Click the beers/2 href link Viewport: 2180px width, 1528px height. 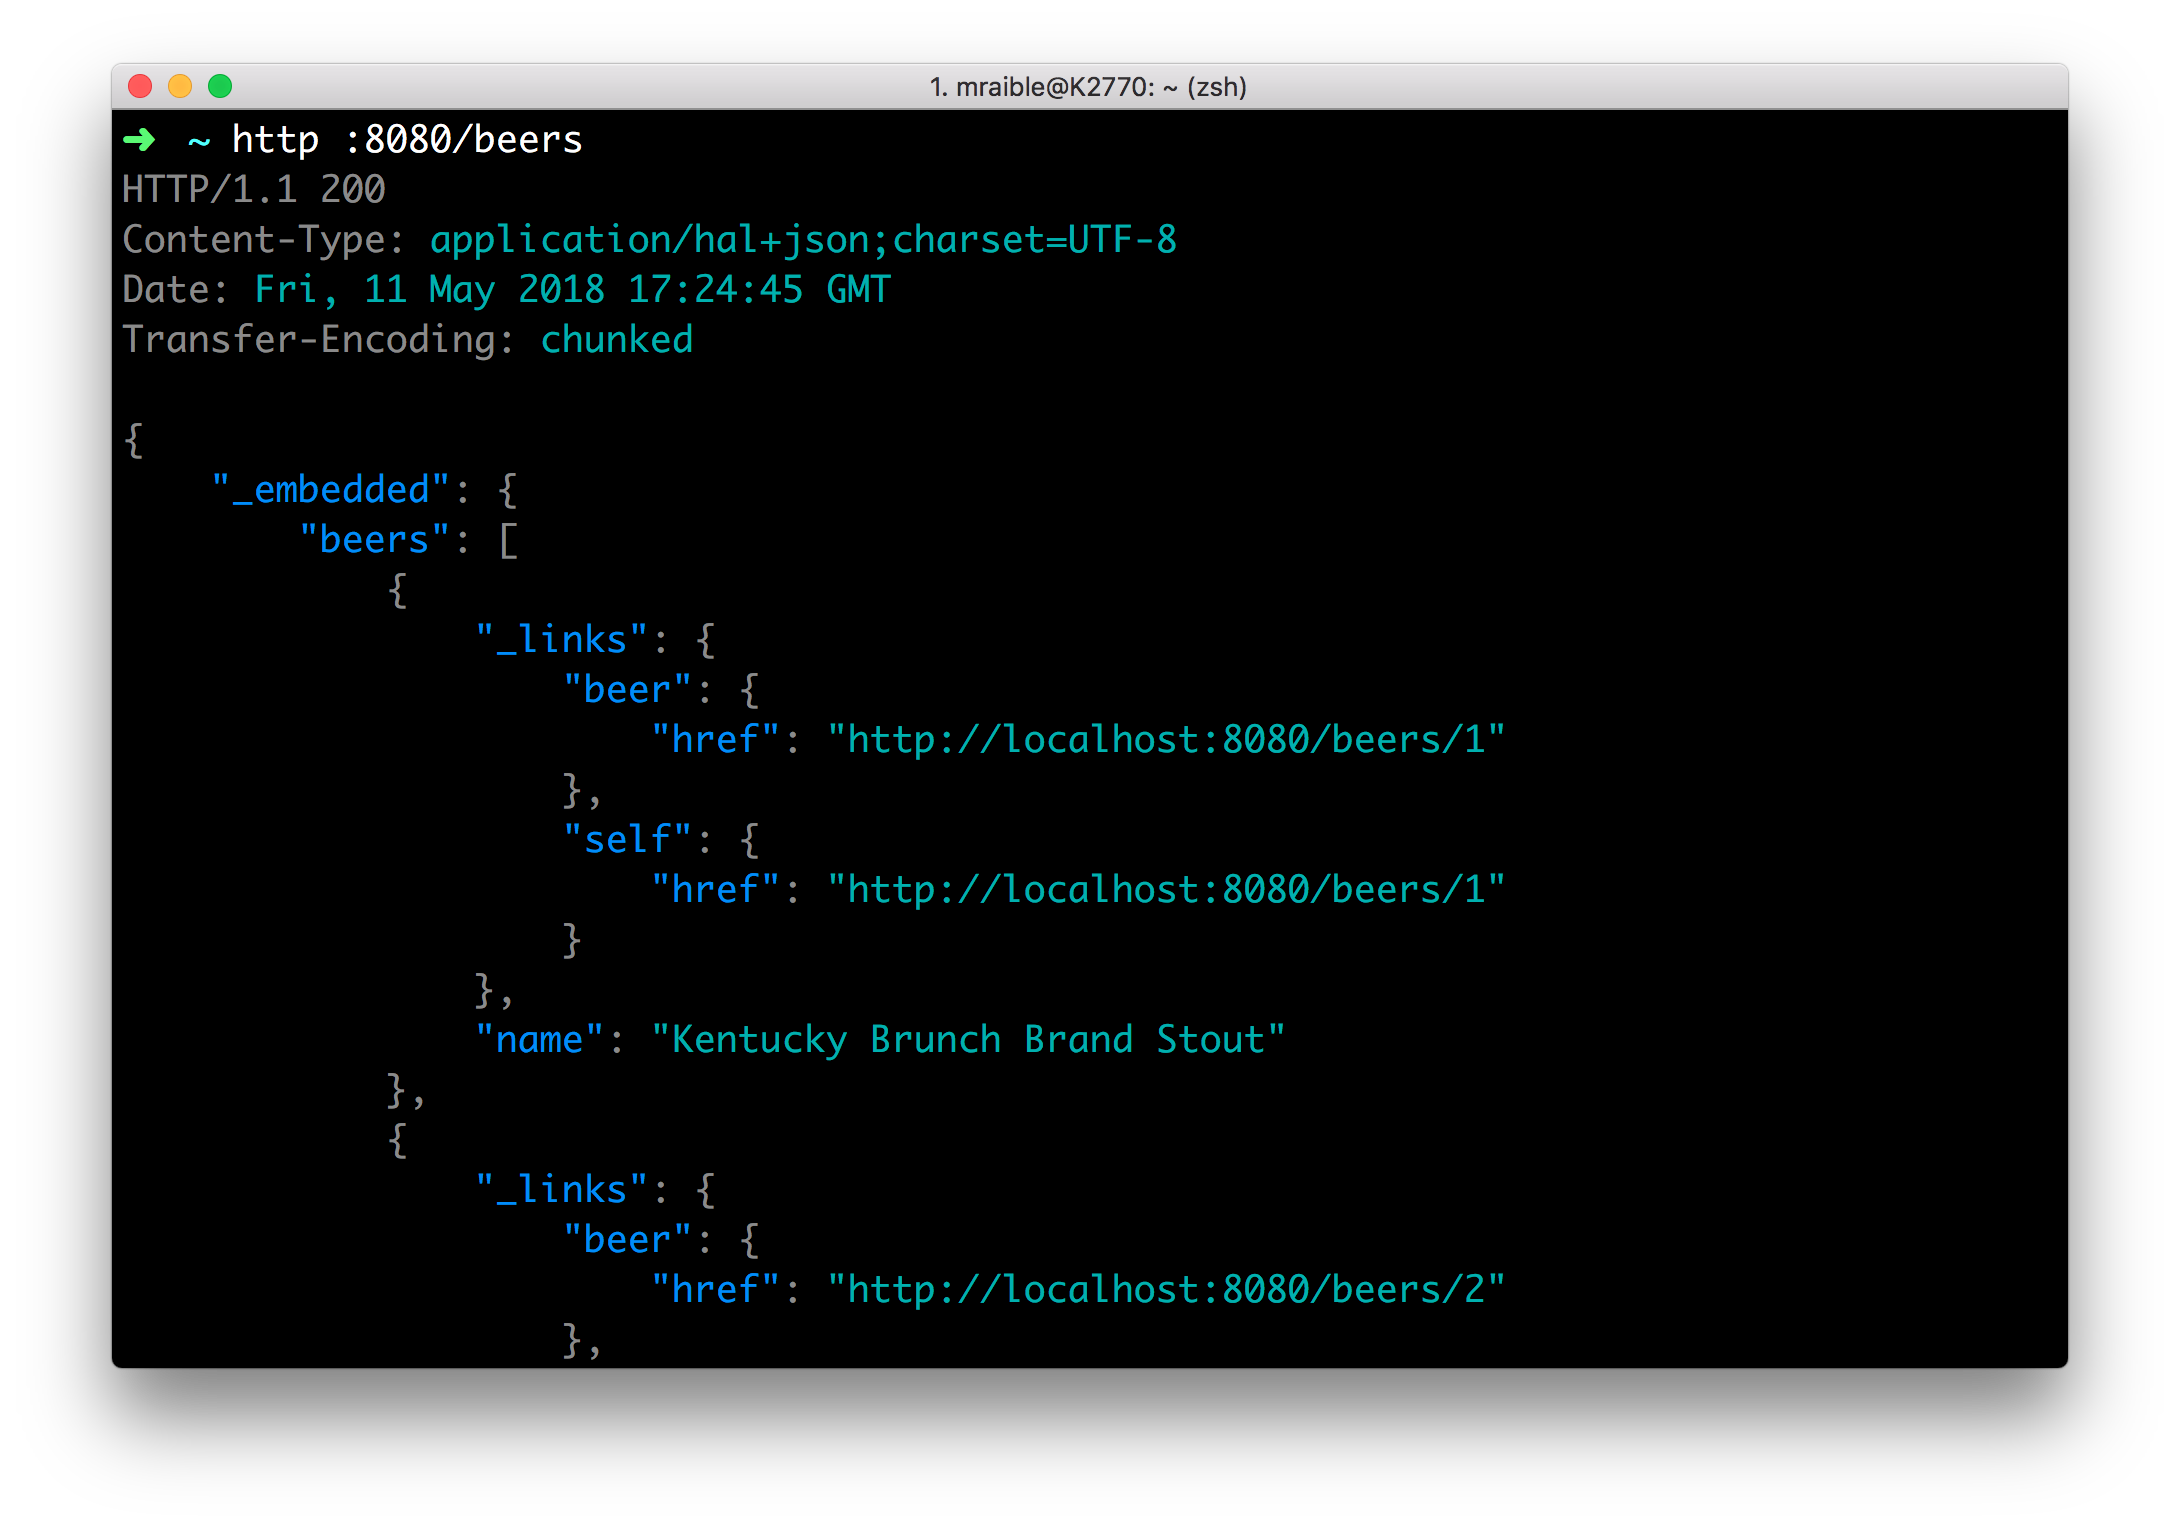[1166, 1290]
